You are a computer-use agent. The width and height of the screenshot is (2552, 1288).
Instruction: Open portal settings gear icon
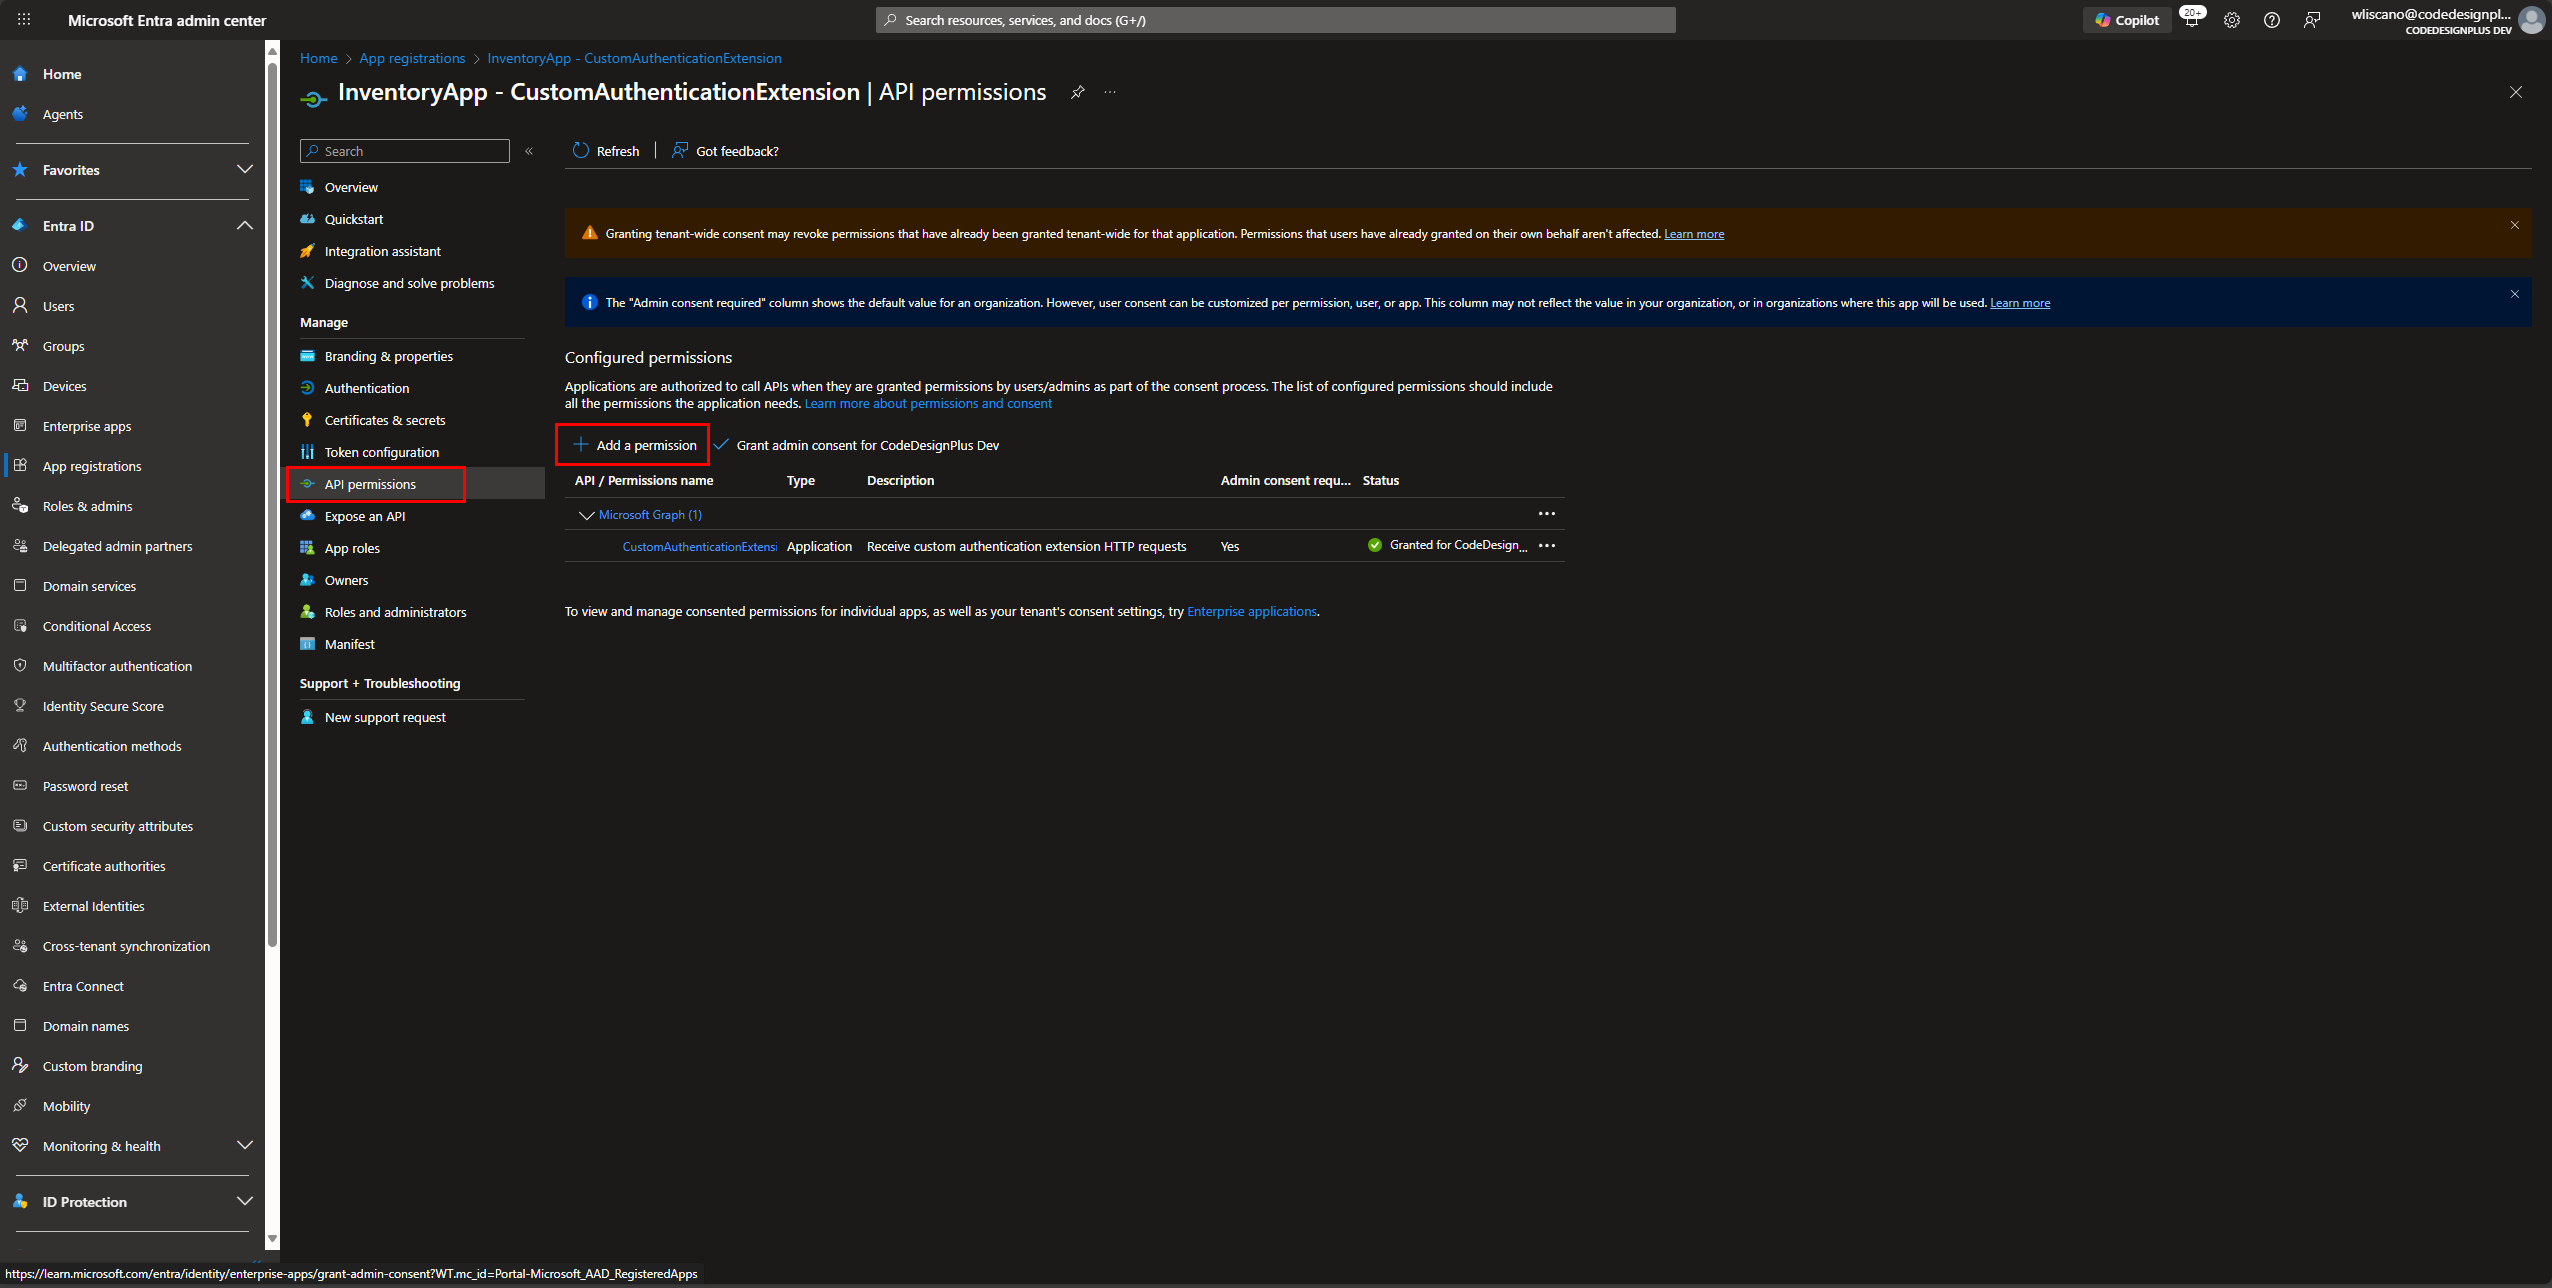pyautogui.click(x=2232, y=20)
